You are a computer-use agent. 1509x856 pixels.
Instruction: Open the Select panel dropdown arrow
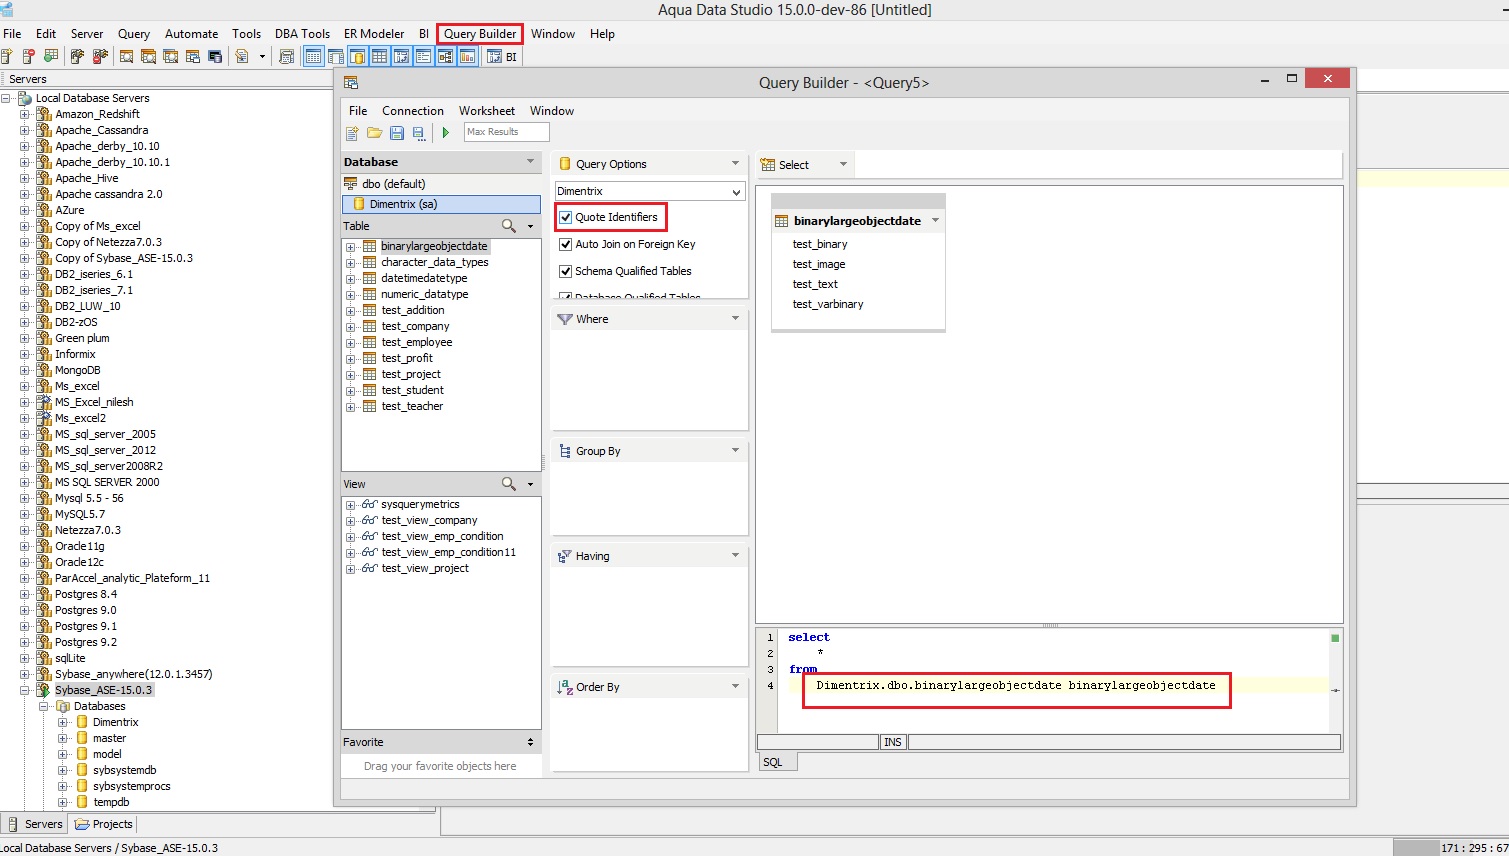[x=843, y=164]
